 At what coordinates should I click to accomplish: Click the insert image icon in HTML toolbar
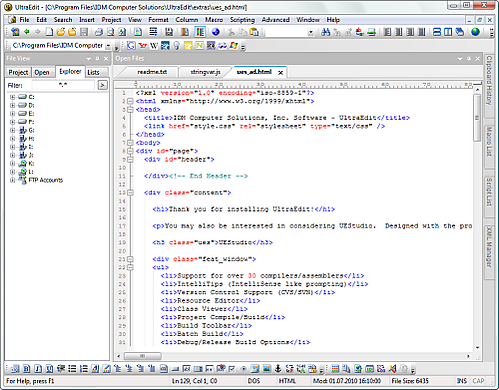[x=267, y=369]
